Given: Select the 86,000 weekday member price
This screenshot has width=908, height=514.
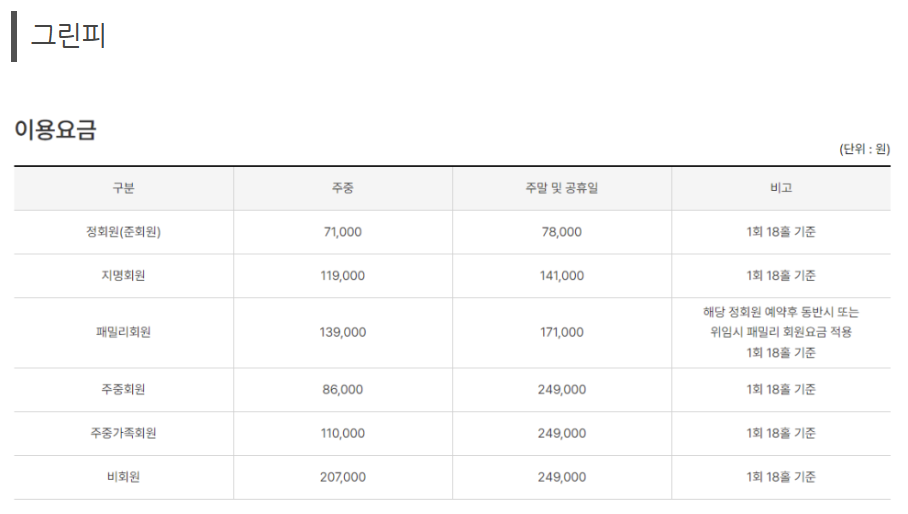Looking at the screenshot, I should coord(343,390).
